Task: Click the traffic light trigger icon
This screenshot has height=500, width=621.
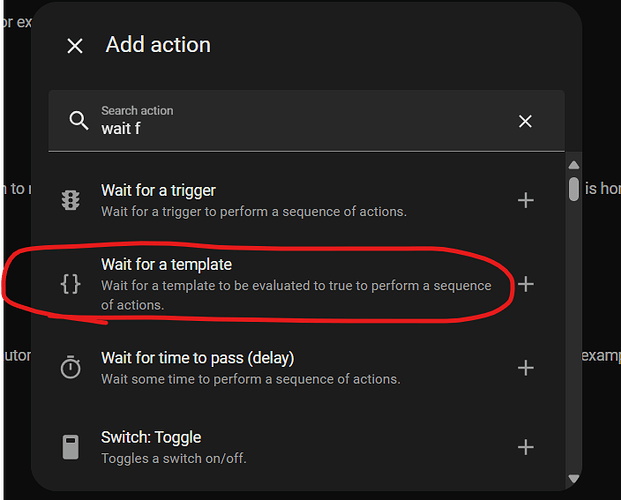Action: pos(70,200)
